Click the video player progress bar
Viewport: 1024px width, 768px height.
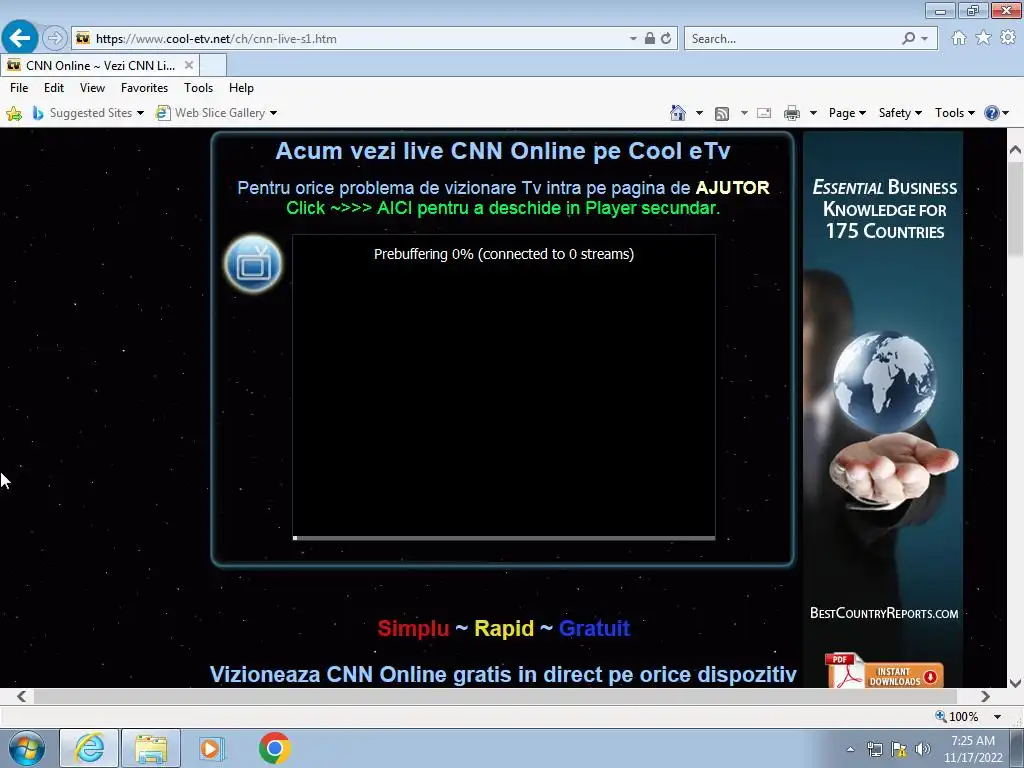pos(504,538)
